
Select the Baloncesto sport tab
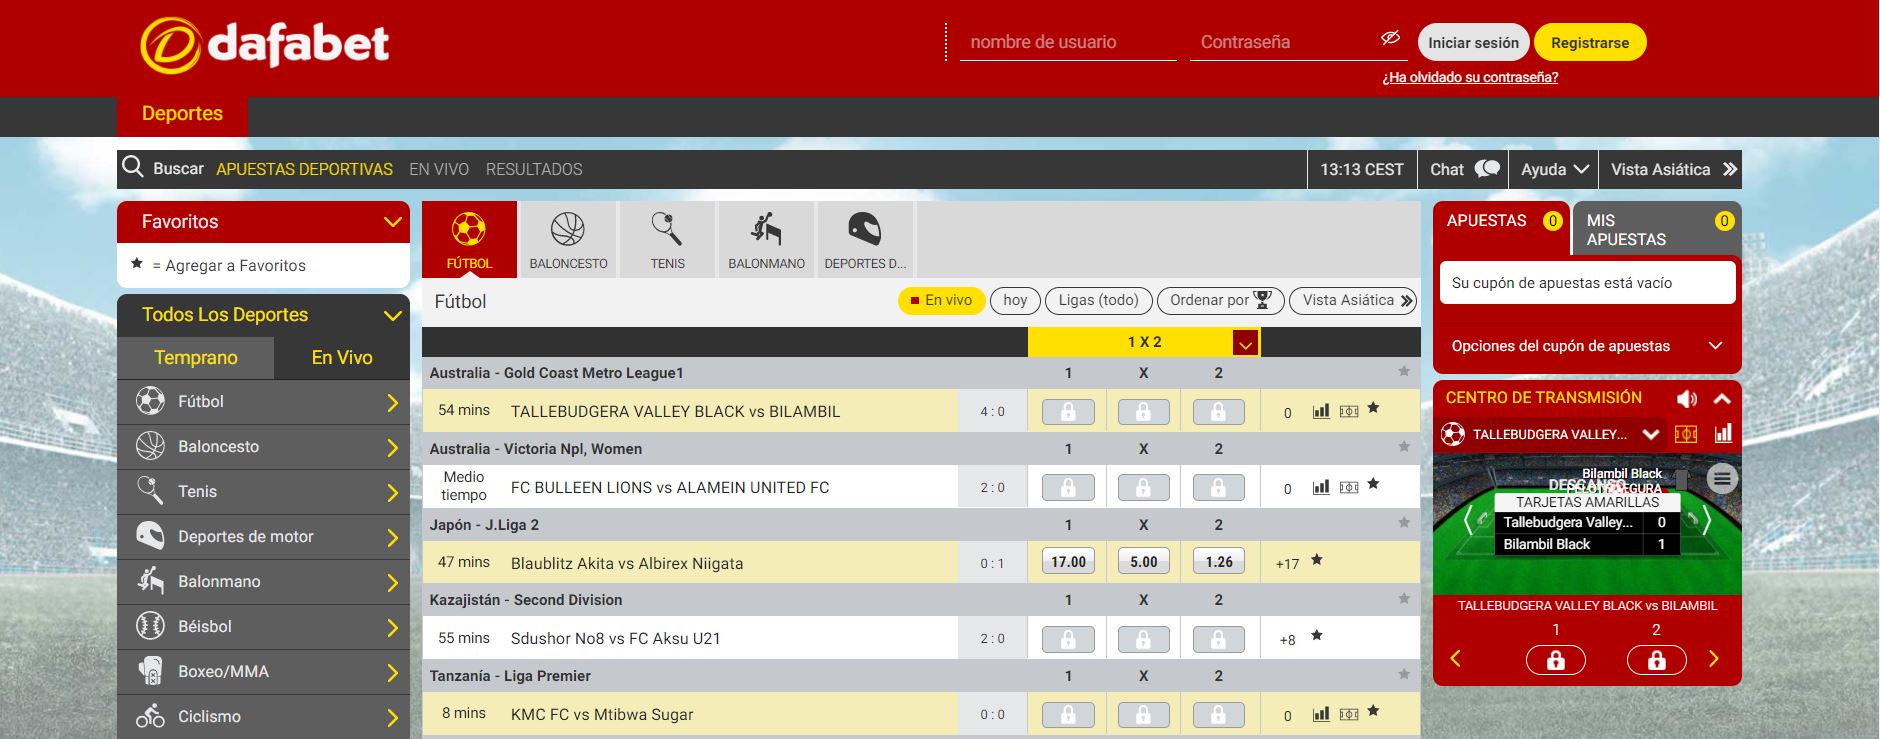568,240
